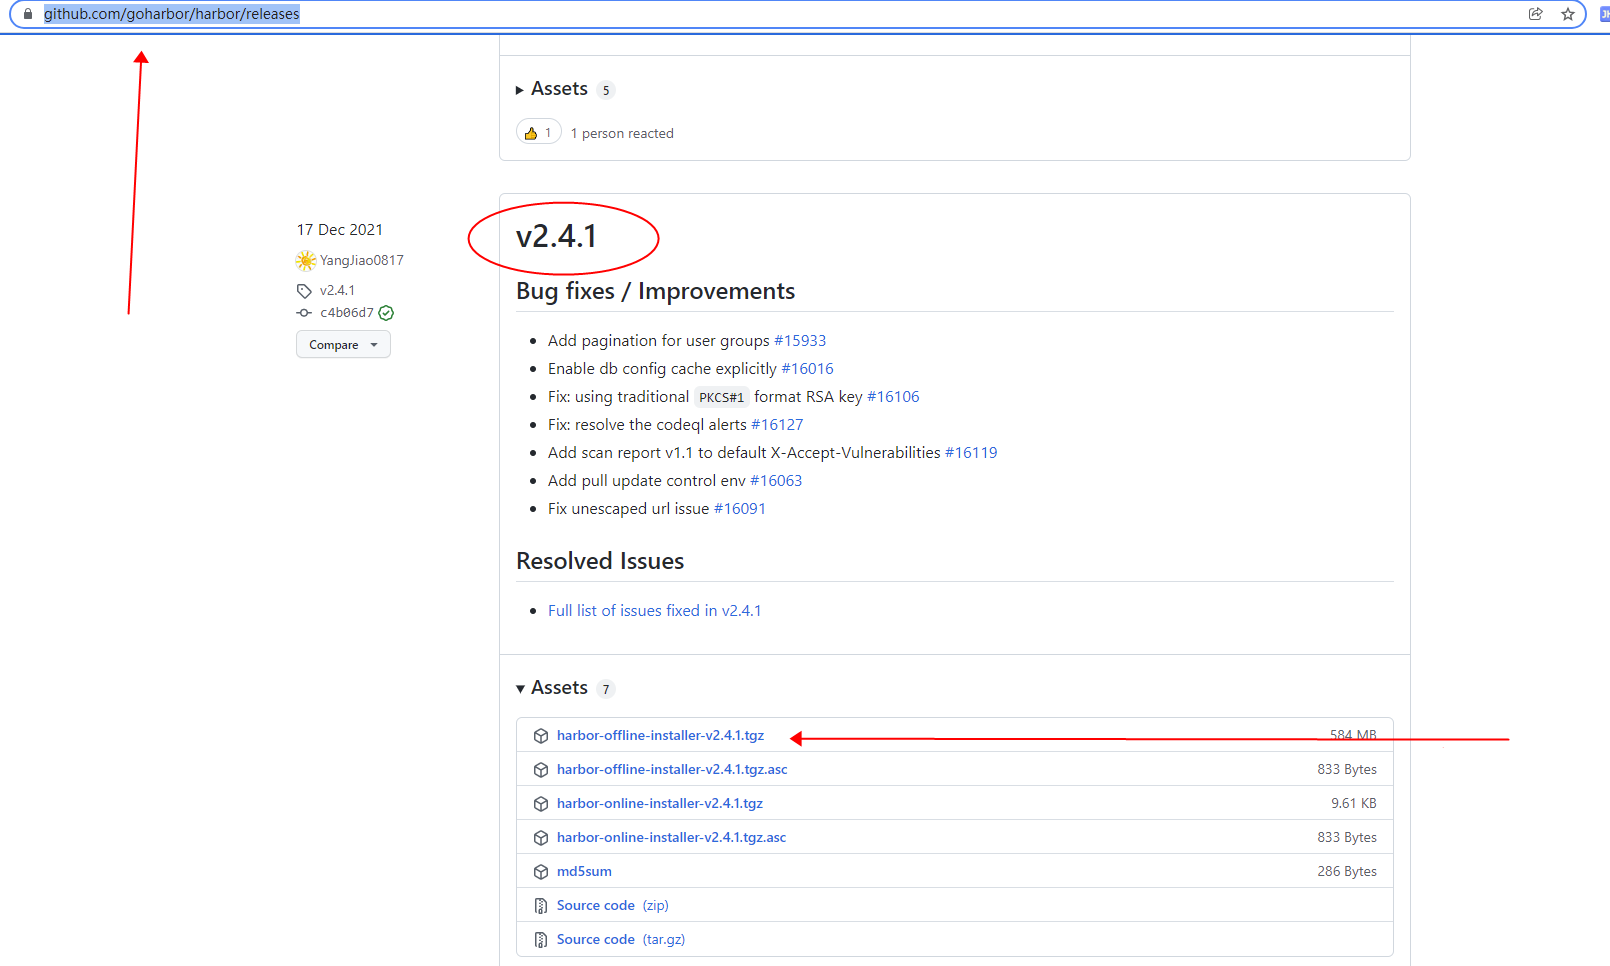Open pull request #16016

coord(807,369)
